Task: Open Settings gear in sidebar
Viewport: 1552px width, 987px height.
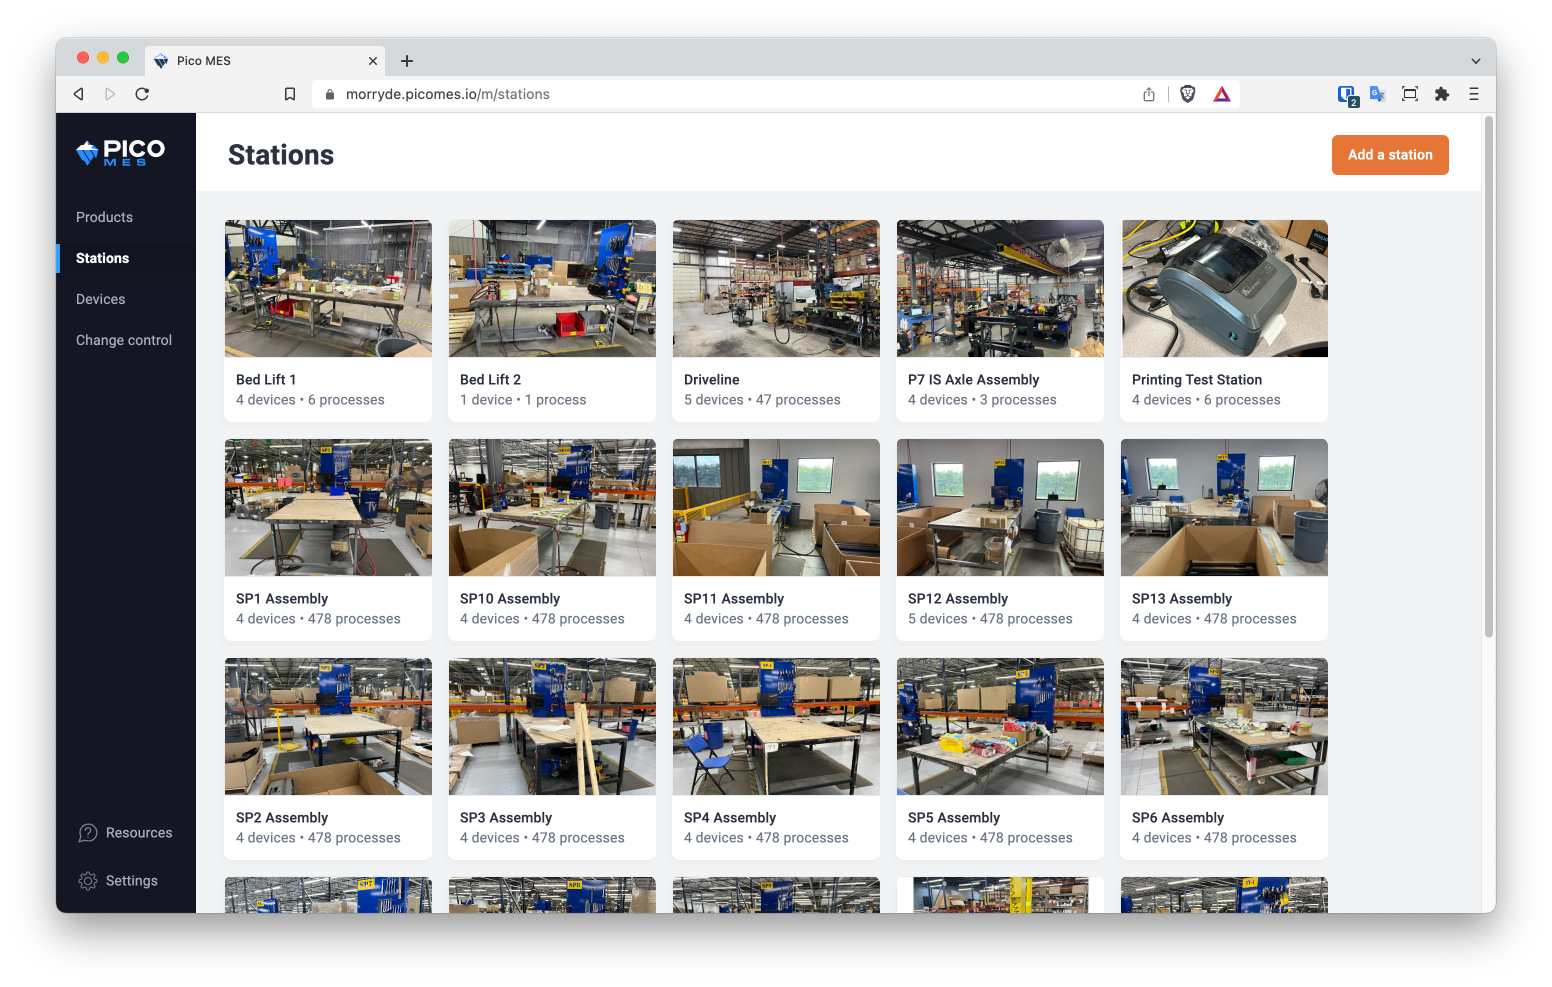Action: pos(88,881)
